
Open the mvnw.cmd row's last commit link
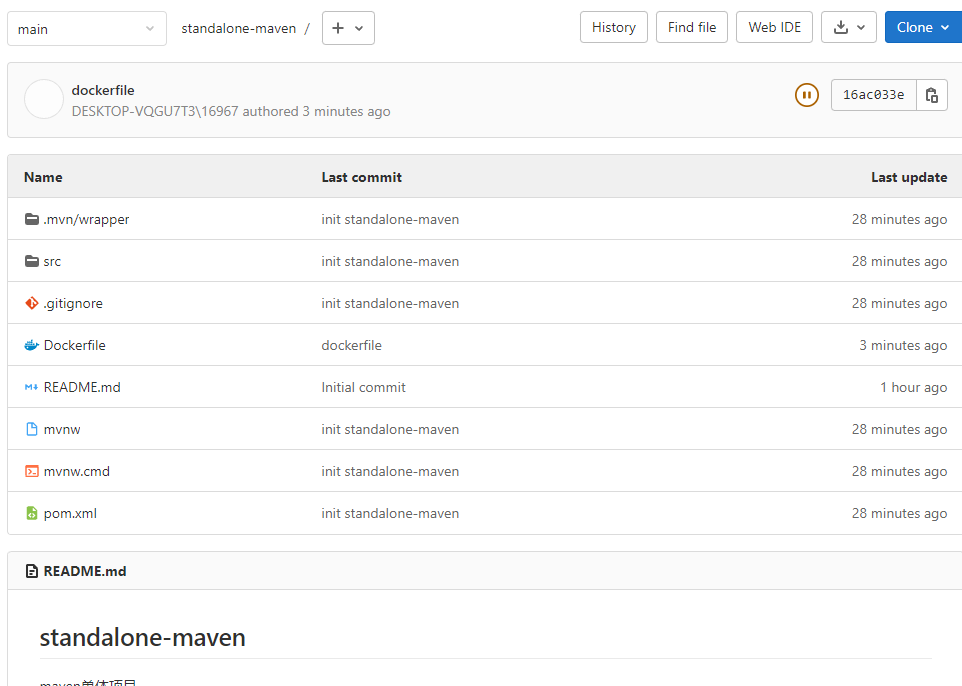(x=390, y=471)
